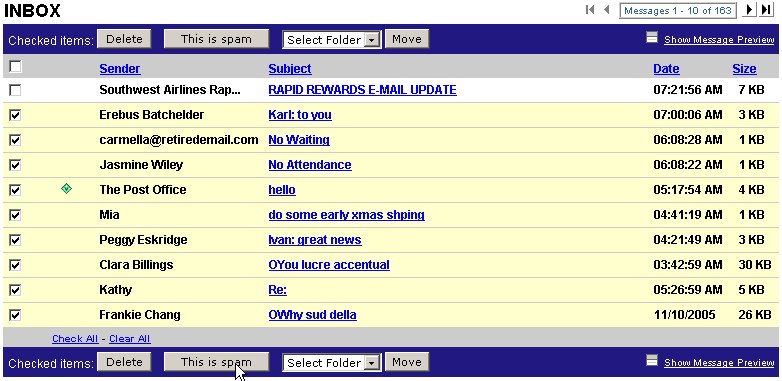The height and width of the screenshot is (381, 782).
Task: Click the top This is spam button
Action: tap(216, 39)
